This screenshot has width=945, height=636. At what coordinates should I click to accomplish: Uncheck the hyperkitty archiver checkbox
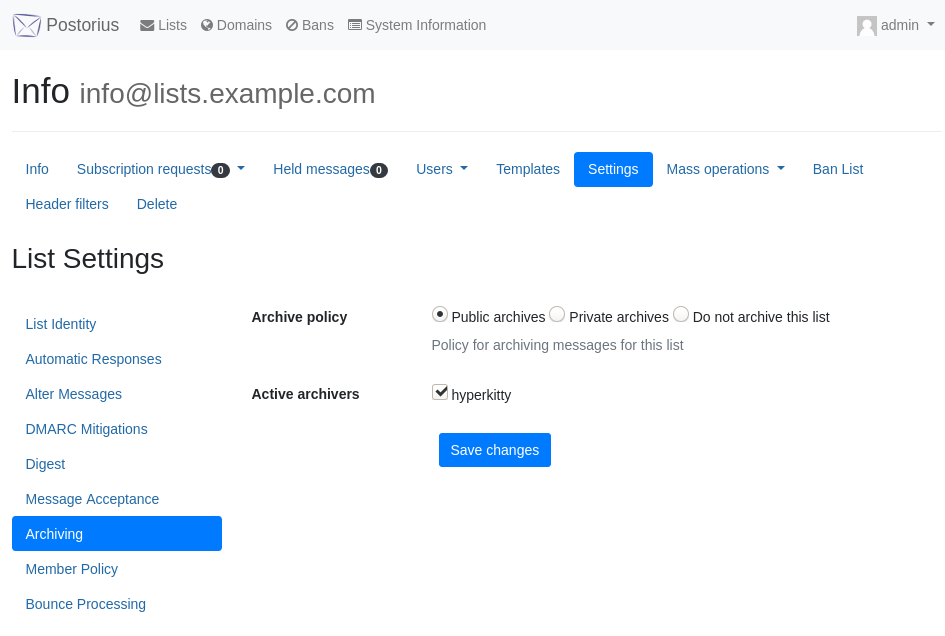(440, 392)
